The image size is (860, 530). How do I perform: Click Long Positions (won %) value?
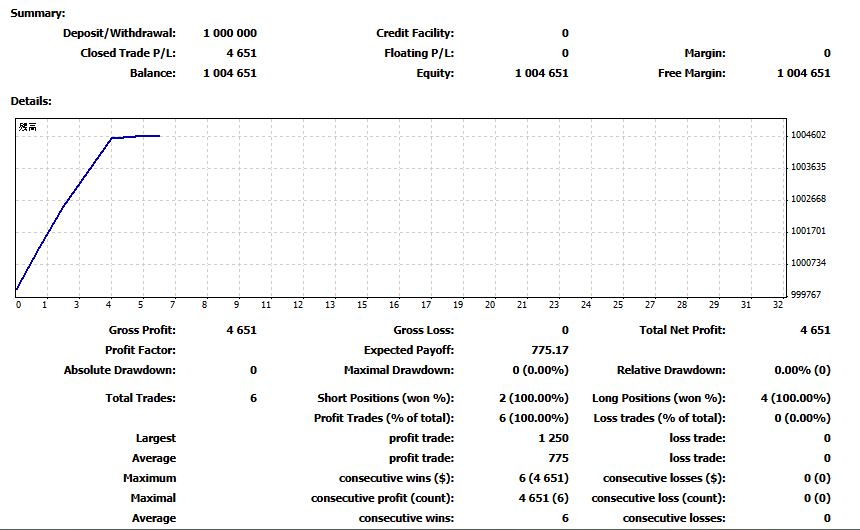click(795, 398)
